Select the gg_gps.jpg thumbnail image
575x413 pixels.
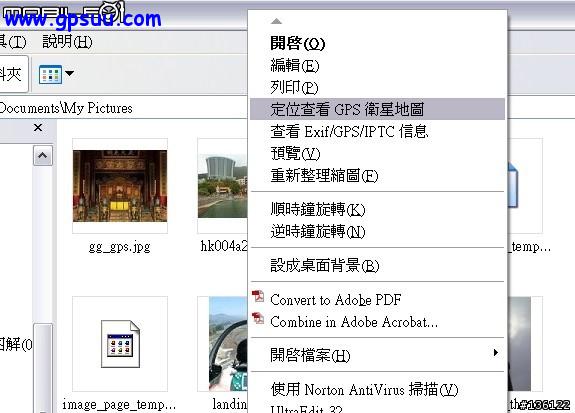pos(120,186)
